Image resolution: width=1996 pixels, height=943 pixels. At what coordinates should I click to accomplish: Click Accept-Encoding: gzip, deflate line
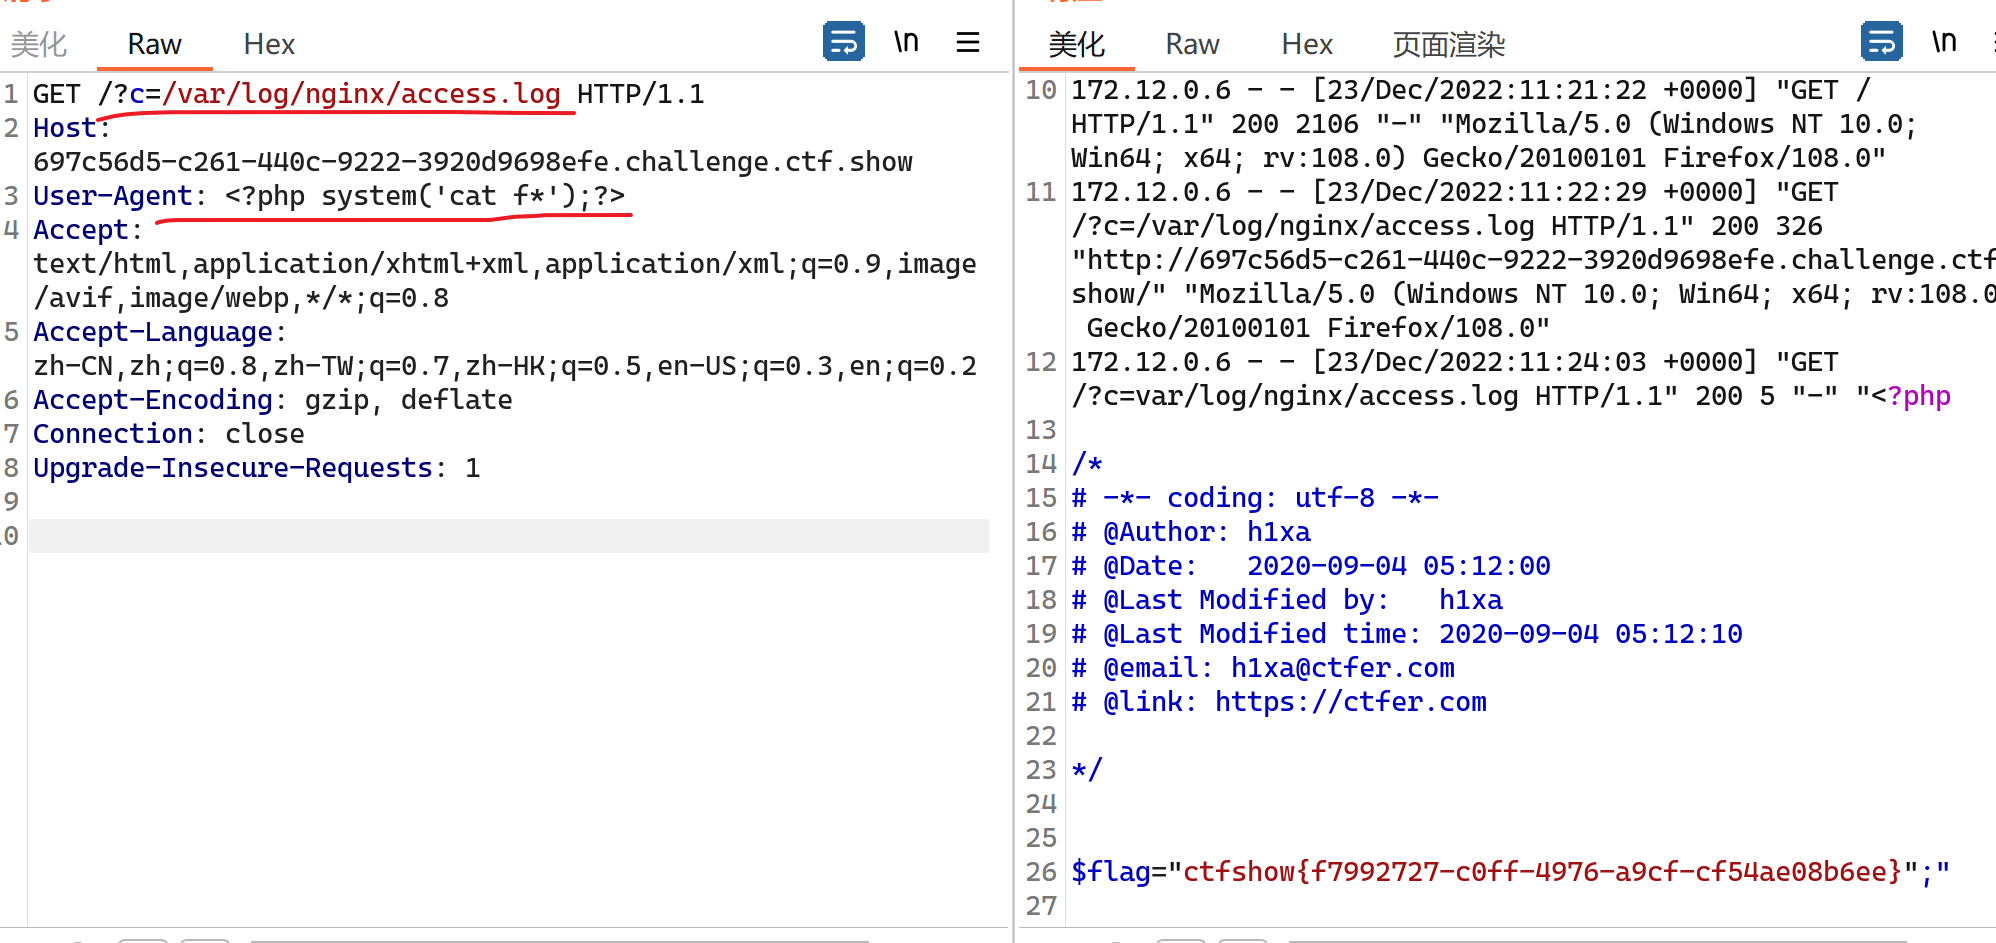tap(273, 400)
